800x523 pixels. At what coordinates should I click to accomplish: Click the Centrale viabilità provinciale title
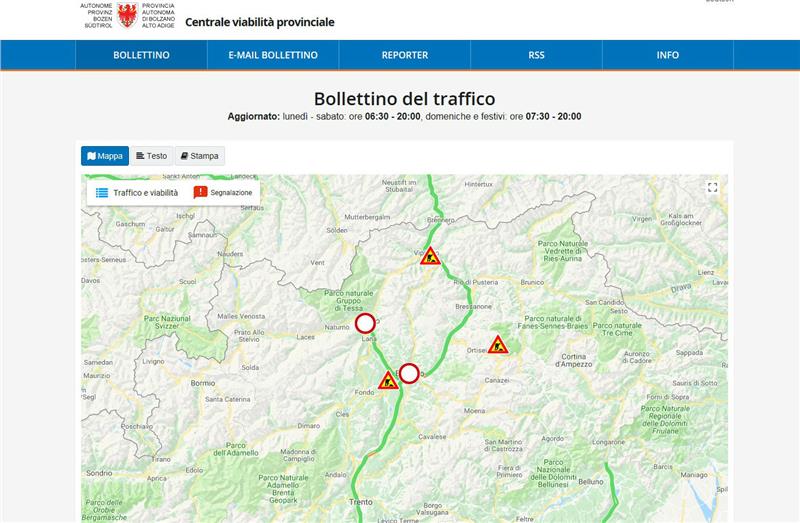[x=259, y=22]
